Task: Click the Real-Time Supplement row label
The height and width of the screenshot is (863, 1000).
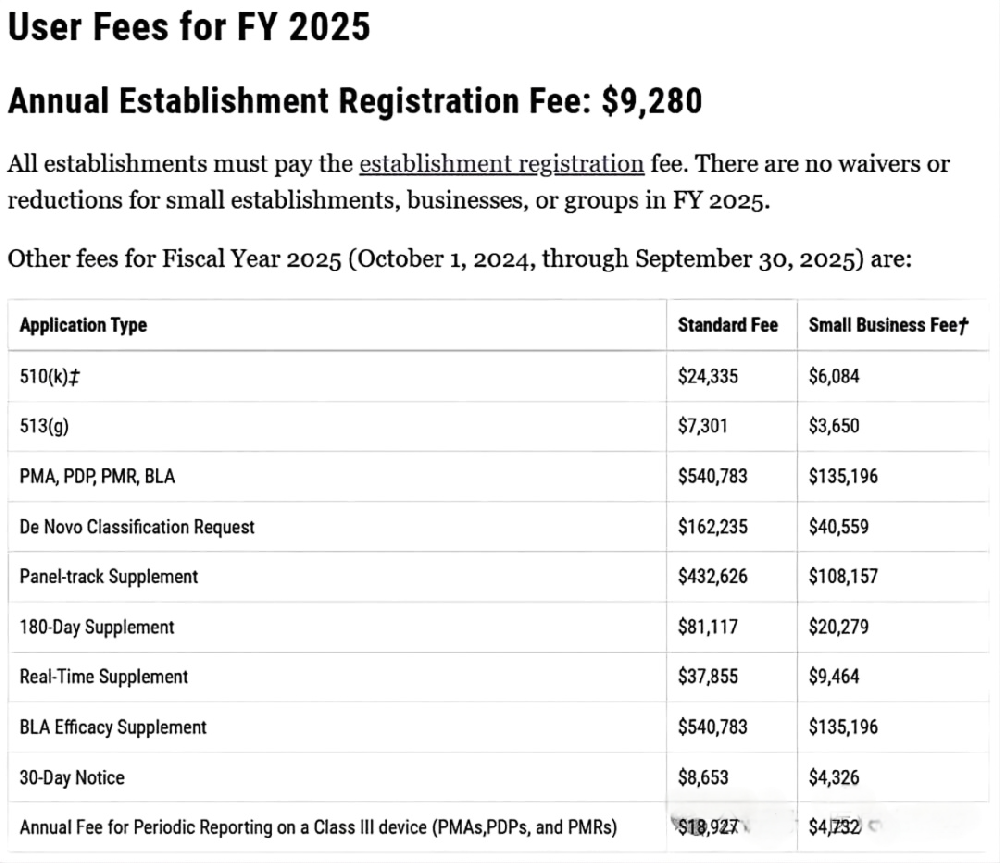Action: [x=104, y=677]
